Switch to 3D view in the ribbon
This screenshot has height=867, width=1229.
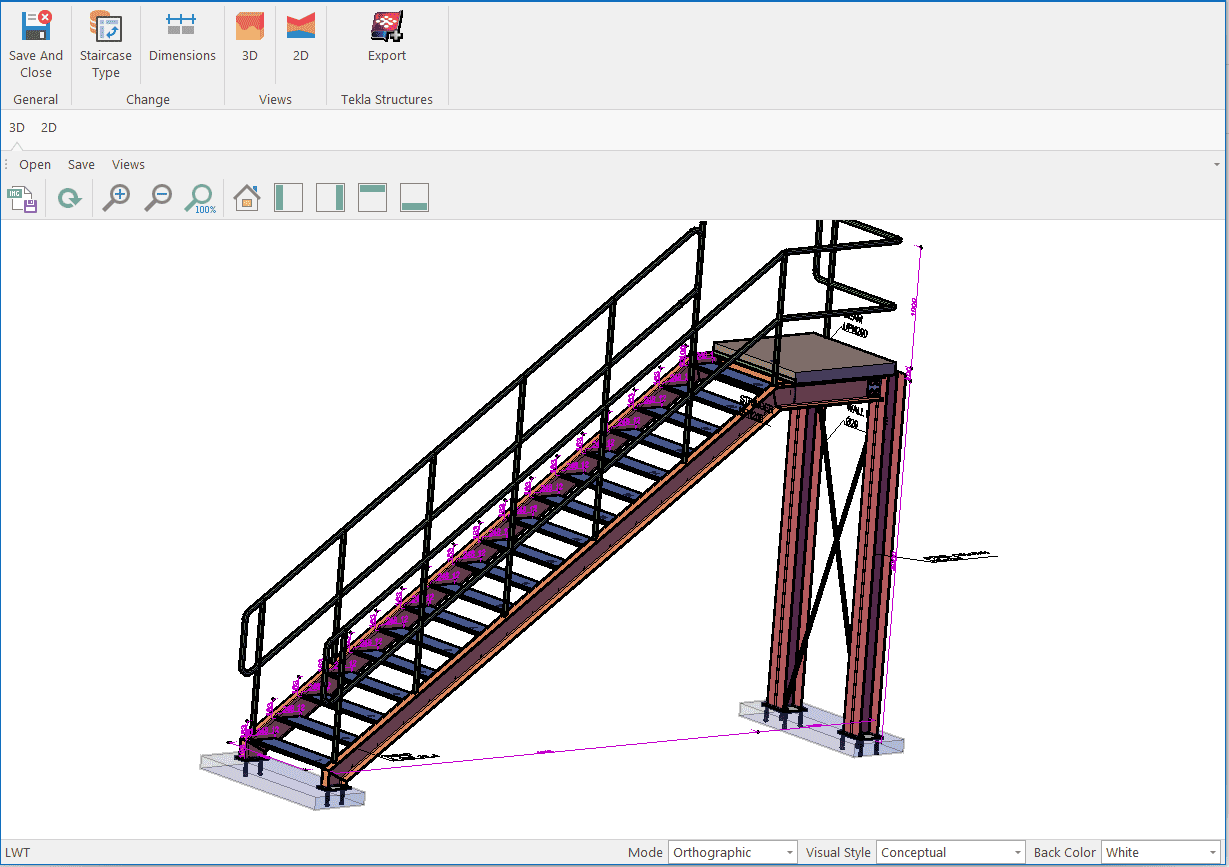(x=250, y=38)
